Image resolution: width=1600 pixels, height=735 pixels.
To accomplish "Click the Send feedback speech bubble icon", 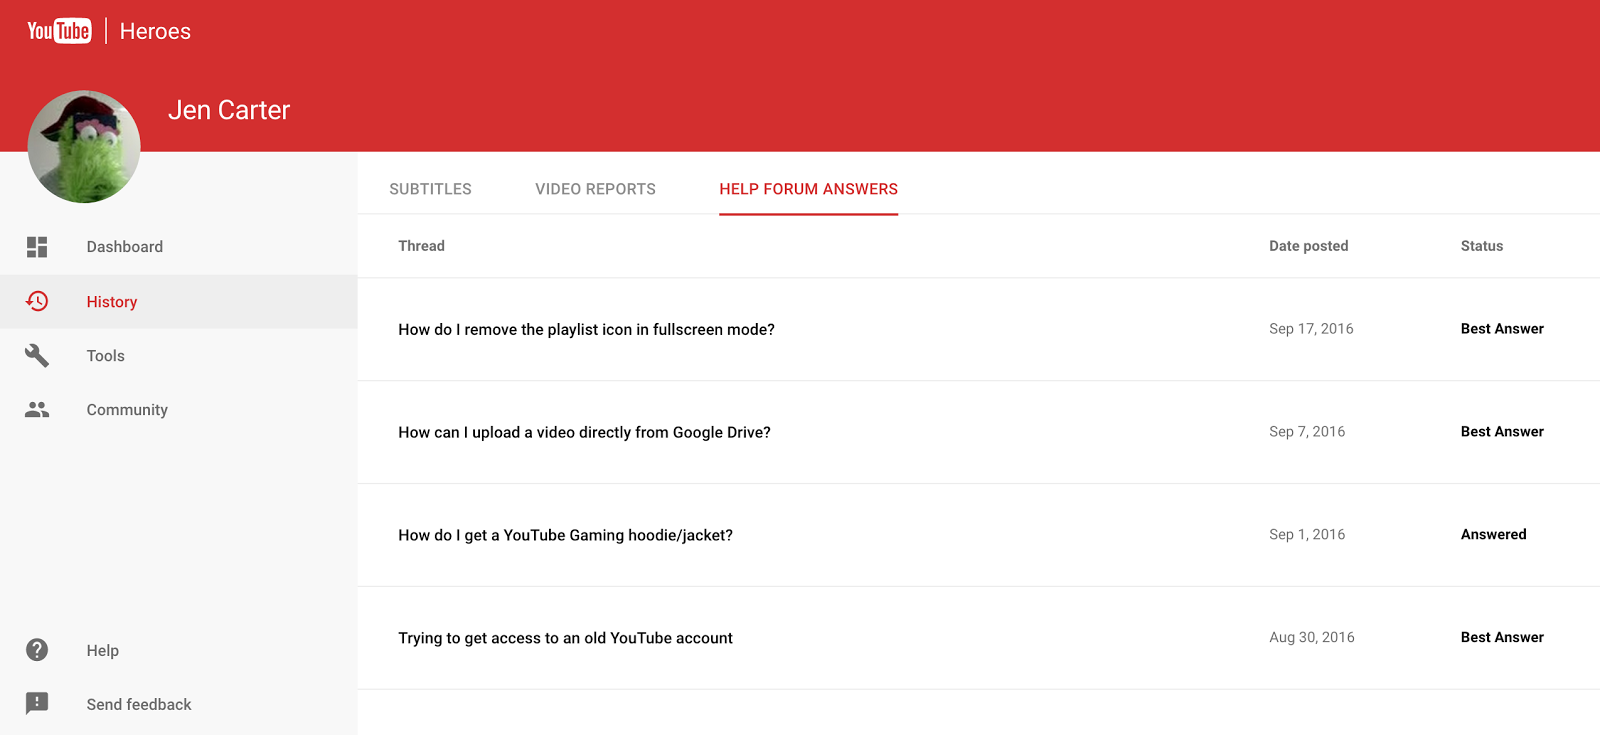I will pos(37,704).
